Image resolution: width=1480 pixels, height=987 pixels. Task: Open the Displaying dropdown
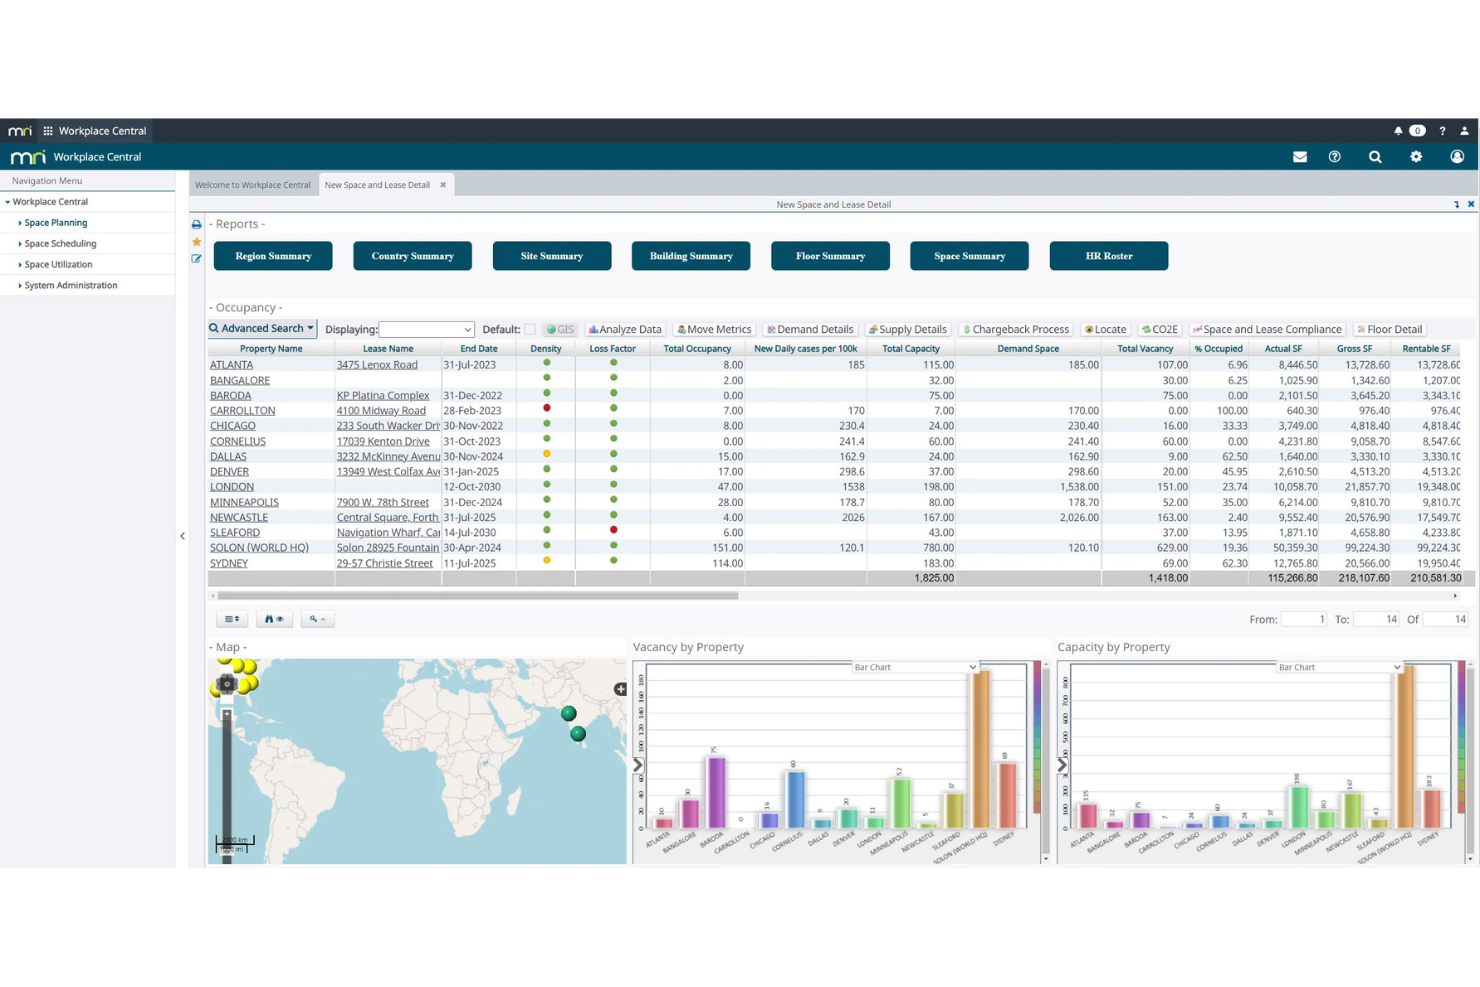[426, 329]
